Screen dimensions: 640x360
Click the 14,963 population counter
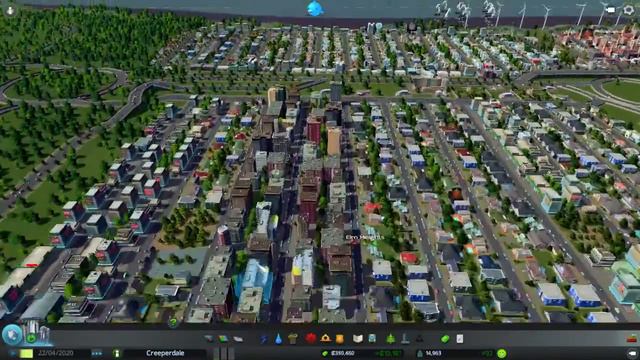click(433, 353)
